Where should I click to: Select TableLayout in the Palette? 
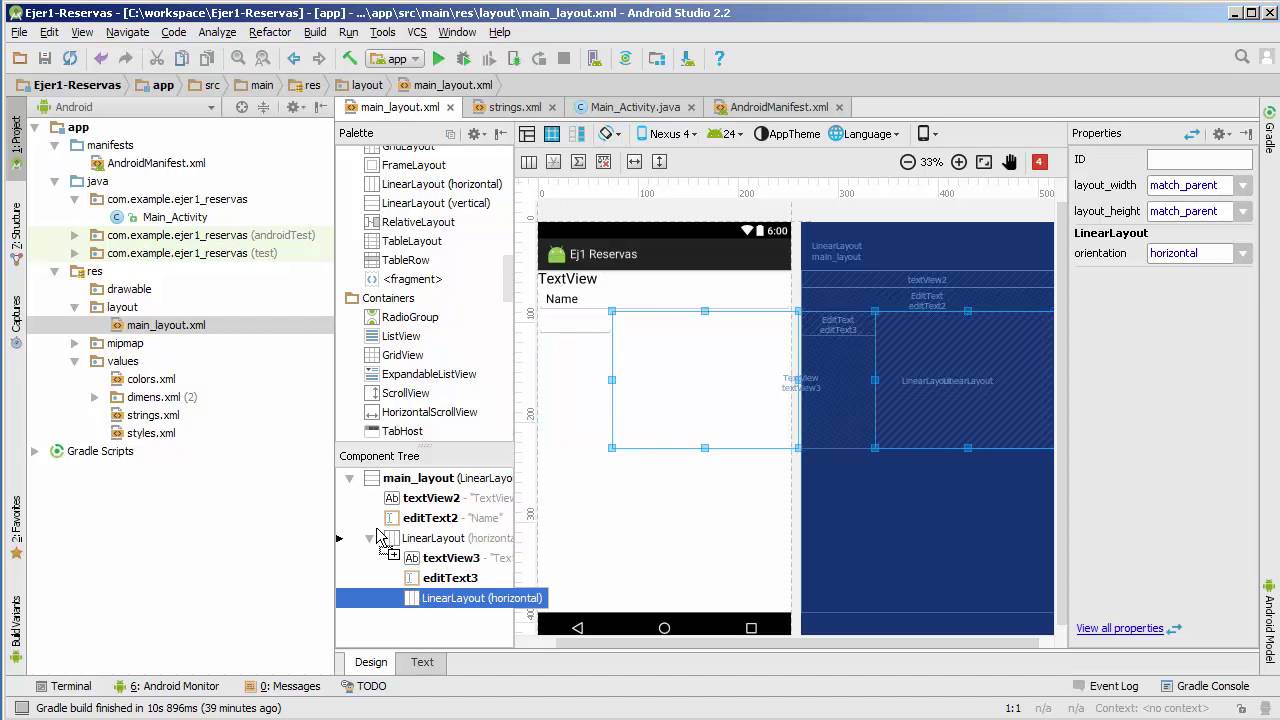(411, 241)
